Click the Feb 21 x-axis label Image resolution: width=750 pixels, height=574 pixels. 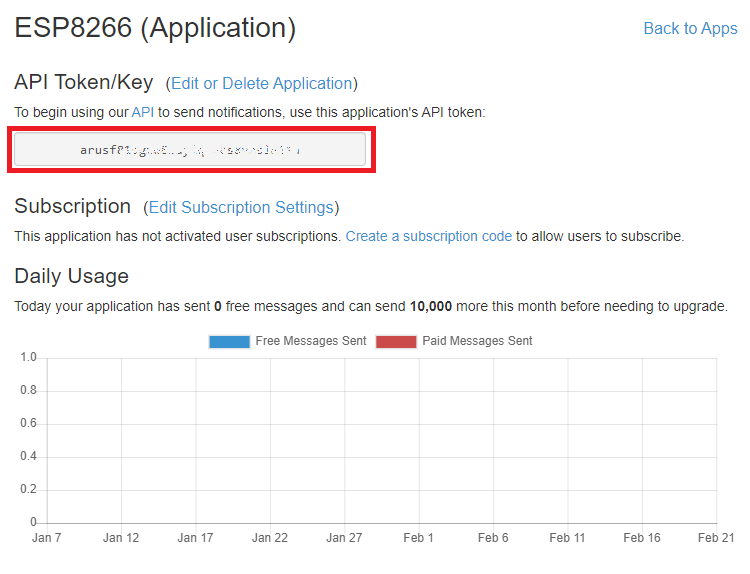(x=716, y=537)
